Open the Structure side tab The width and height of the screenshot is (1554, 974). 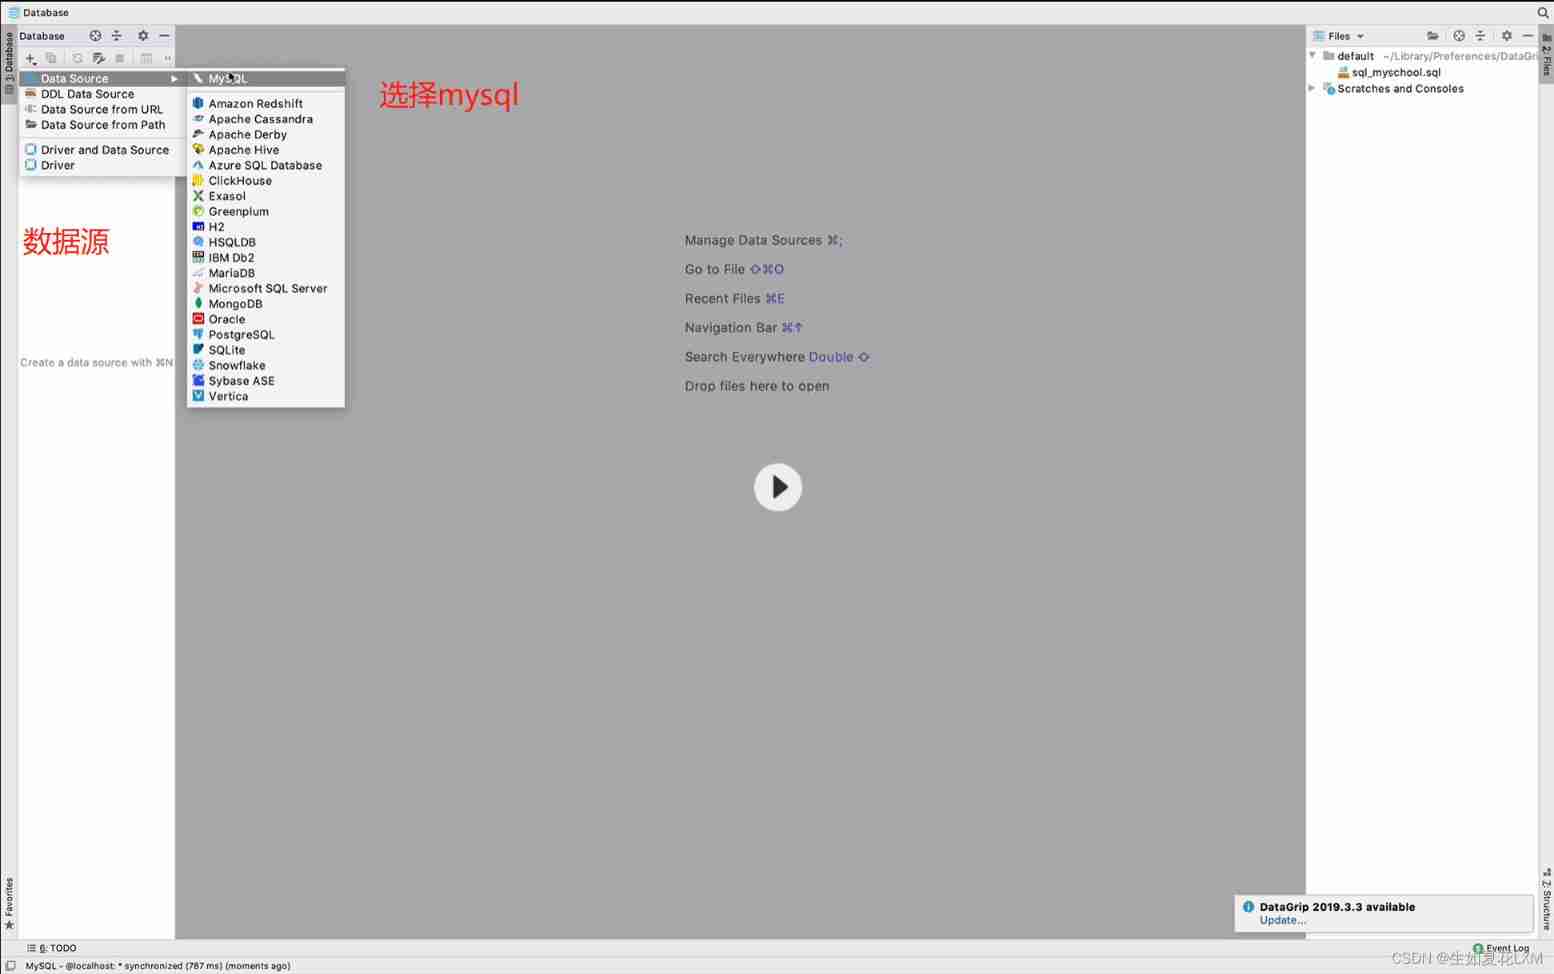tap(1546, 899)
